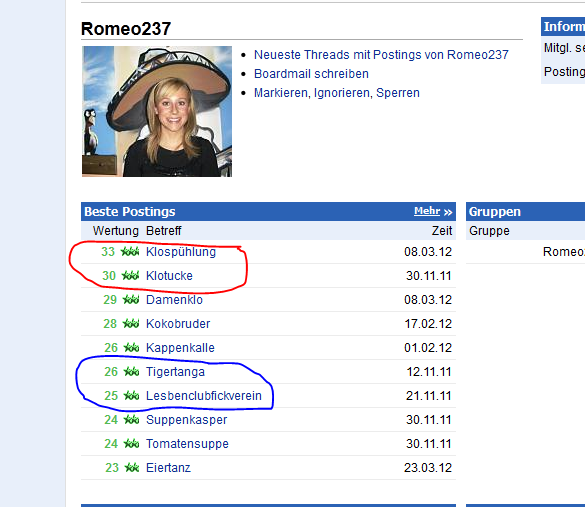Click the Boardmail schreiben link

(x=311, y=74)
